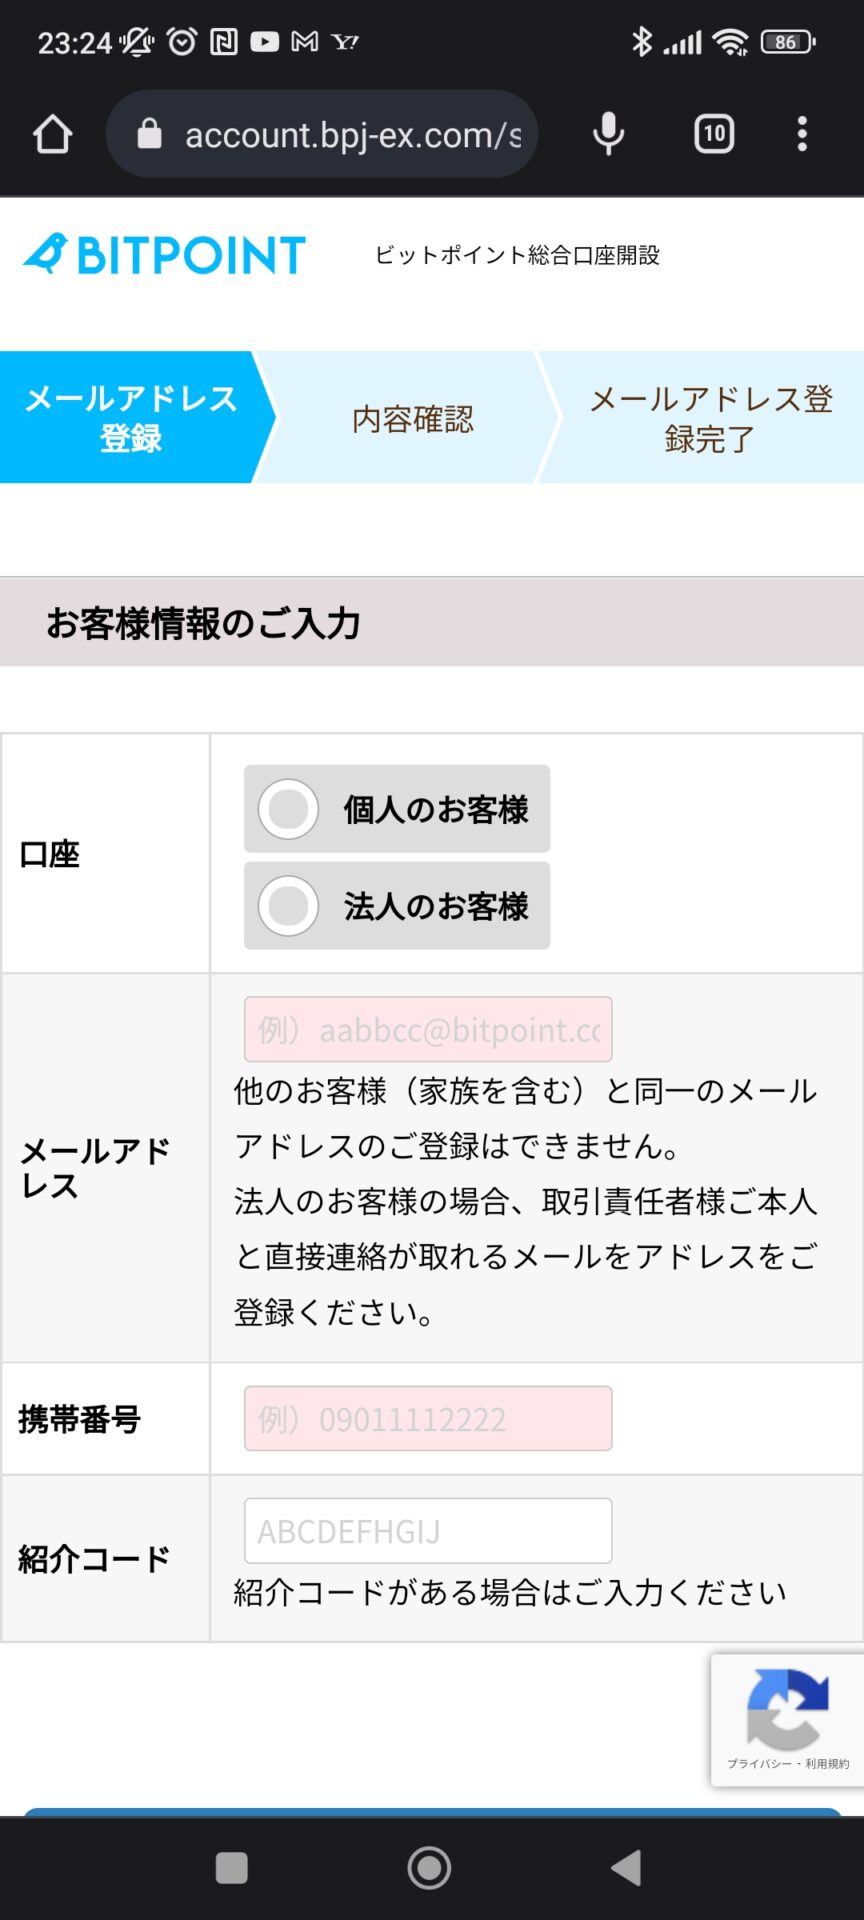Open the tab switcher showing 10 tabs
The image size is (864, 1920).
(x=714, y=134)
